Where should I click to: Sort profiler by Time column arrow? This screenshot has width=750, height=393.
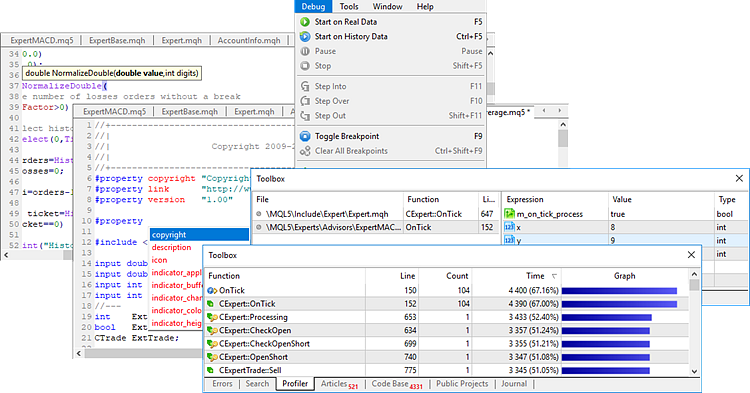click(554, 276)
